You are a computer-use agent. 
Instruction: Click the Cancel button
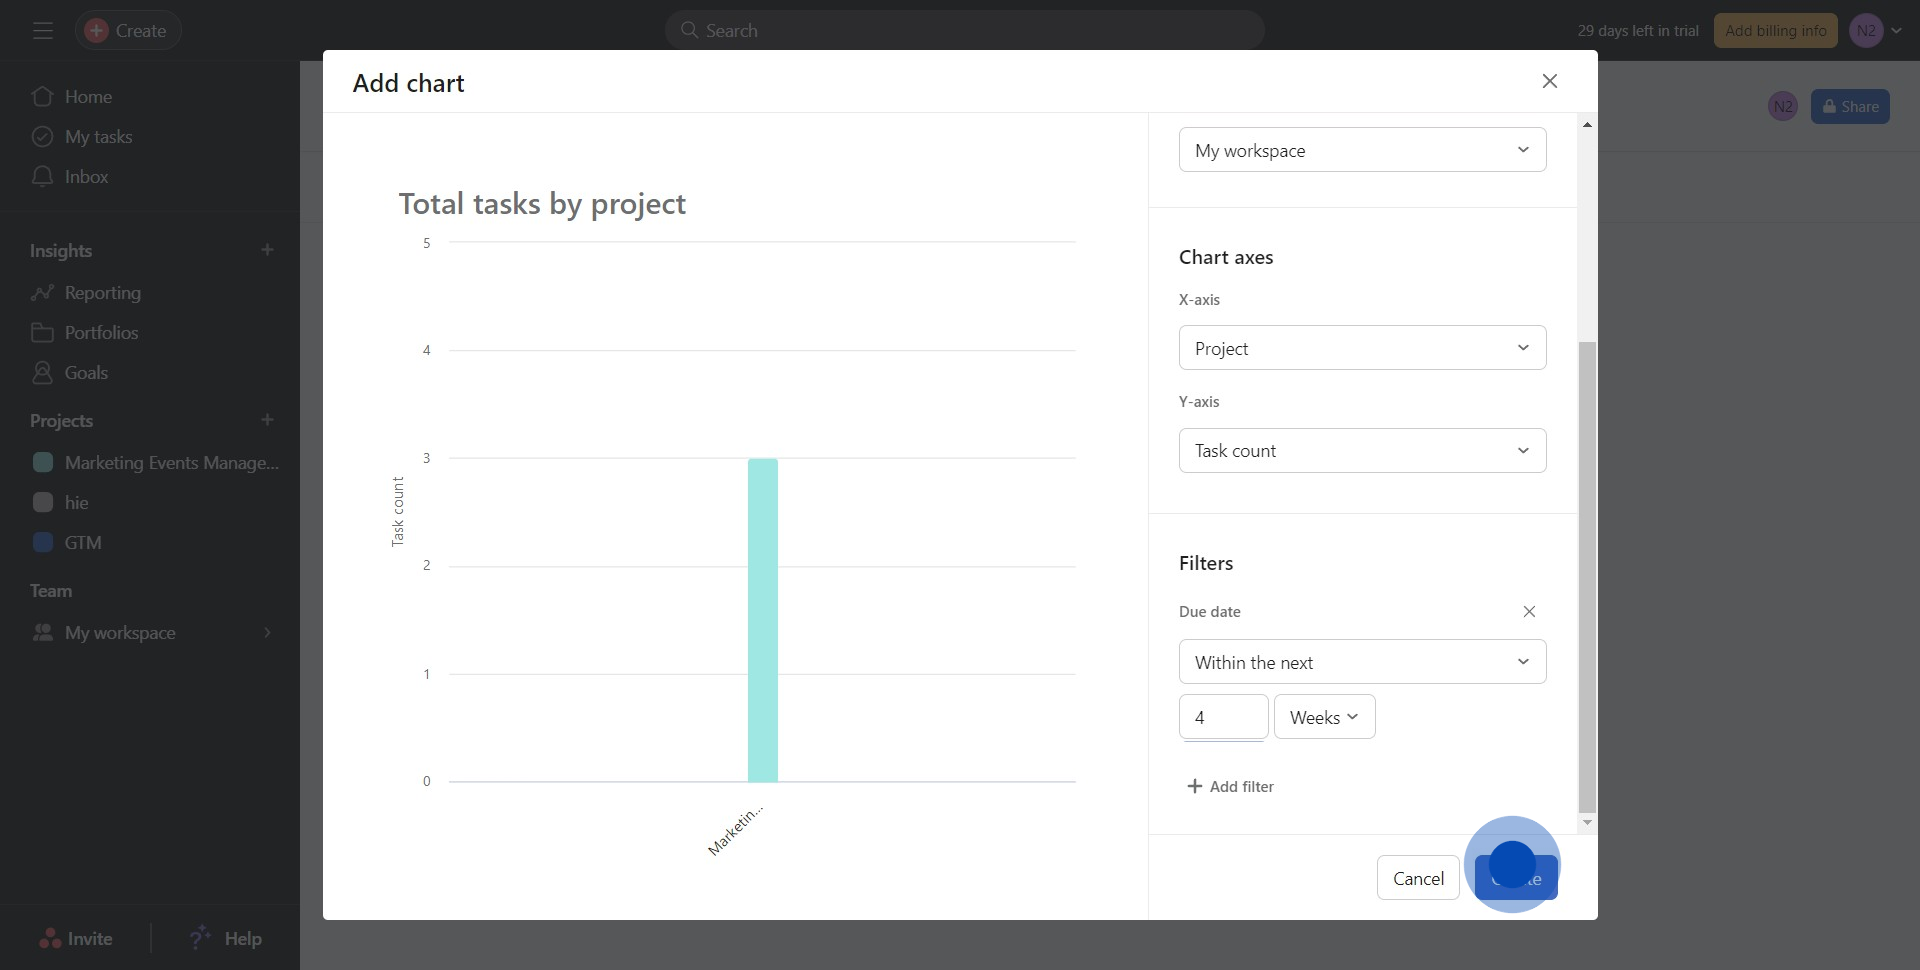point(1417,878)
